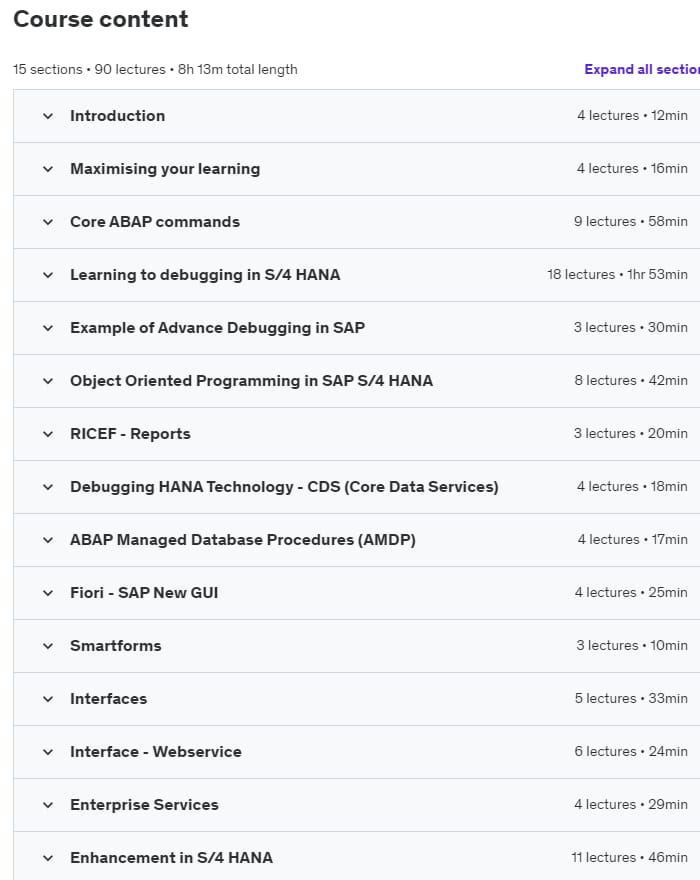
Task: Open the Smartforms section title
Action: 116,646
